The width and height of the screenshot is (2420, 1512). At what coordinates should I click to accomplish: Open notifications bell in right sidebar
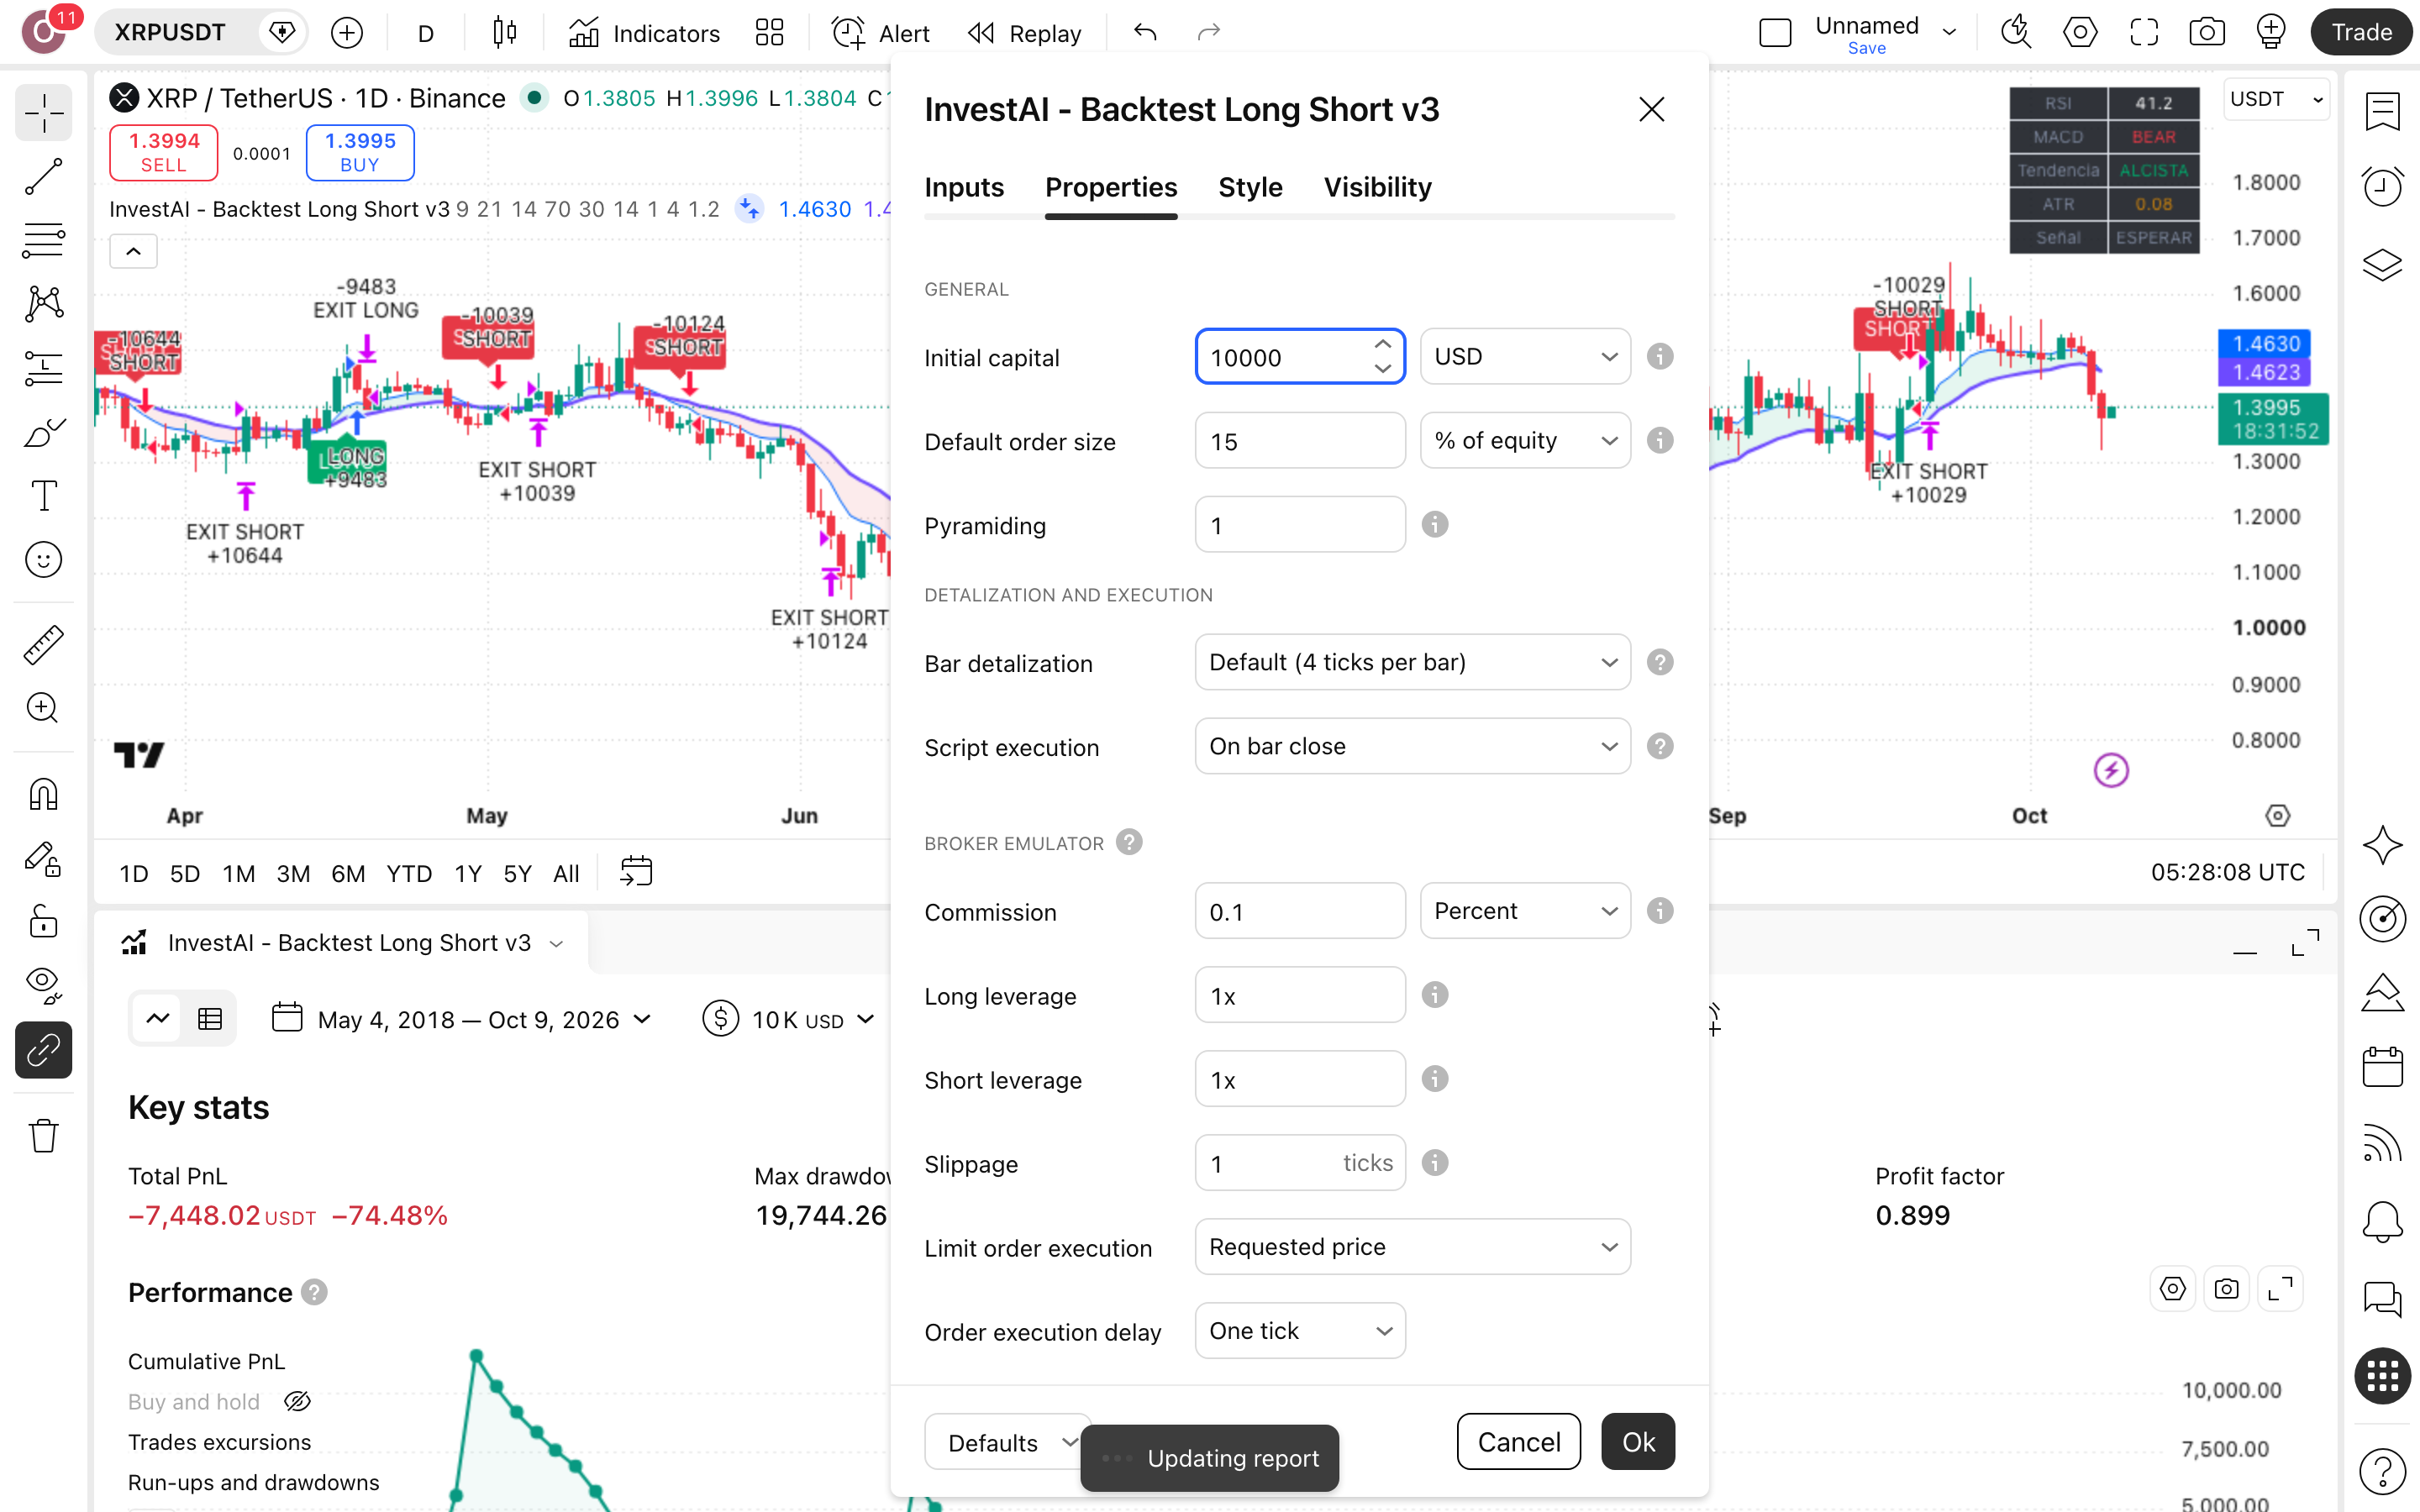[x=2382, y=1221]
